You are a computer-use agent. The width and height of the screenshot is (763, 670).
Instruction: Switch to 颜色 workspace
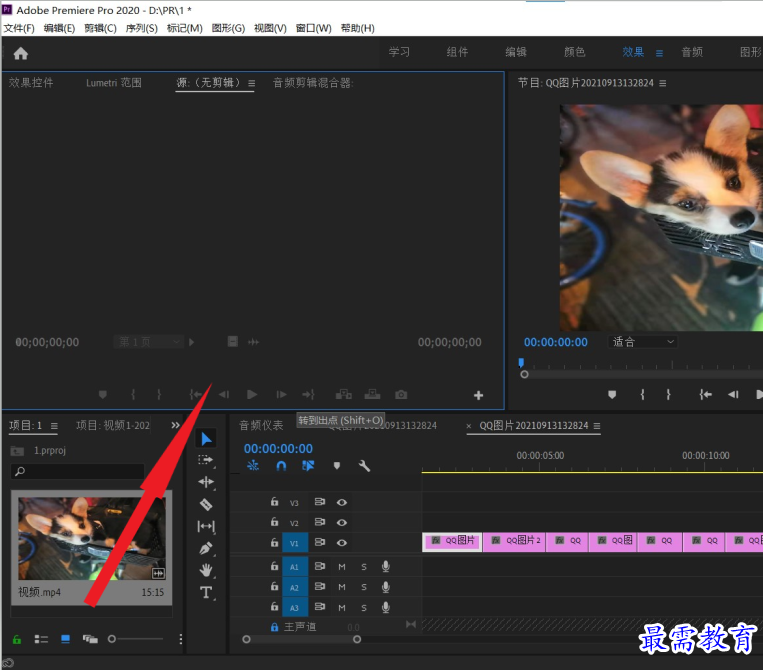coord(574,52)
